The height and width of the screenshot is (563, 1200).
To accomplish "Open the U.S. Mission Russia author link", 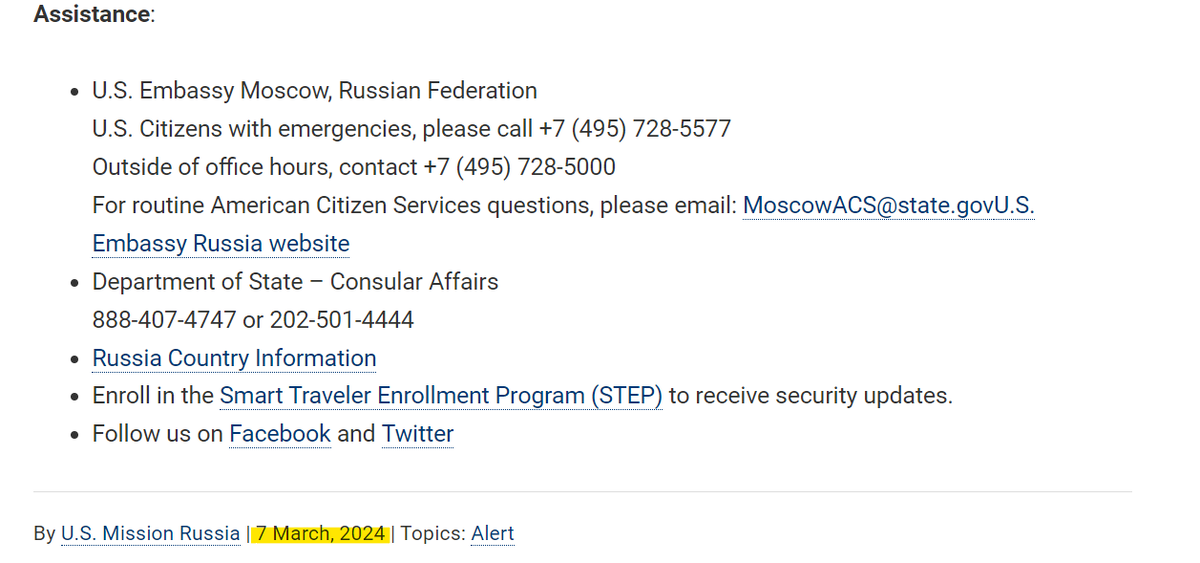I will coord(150,534).
